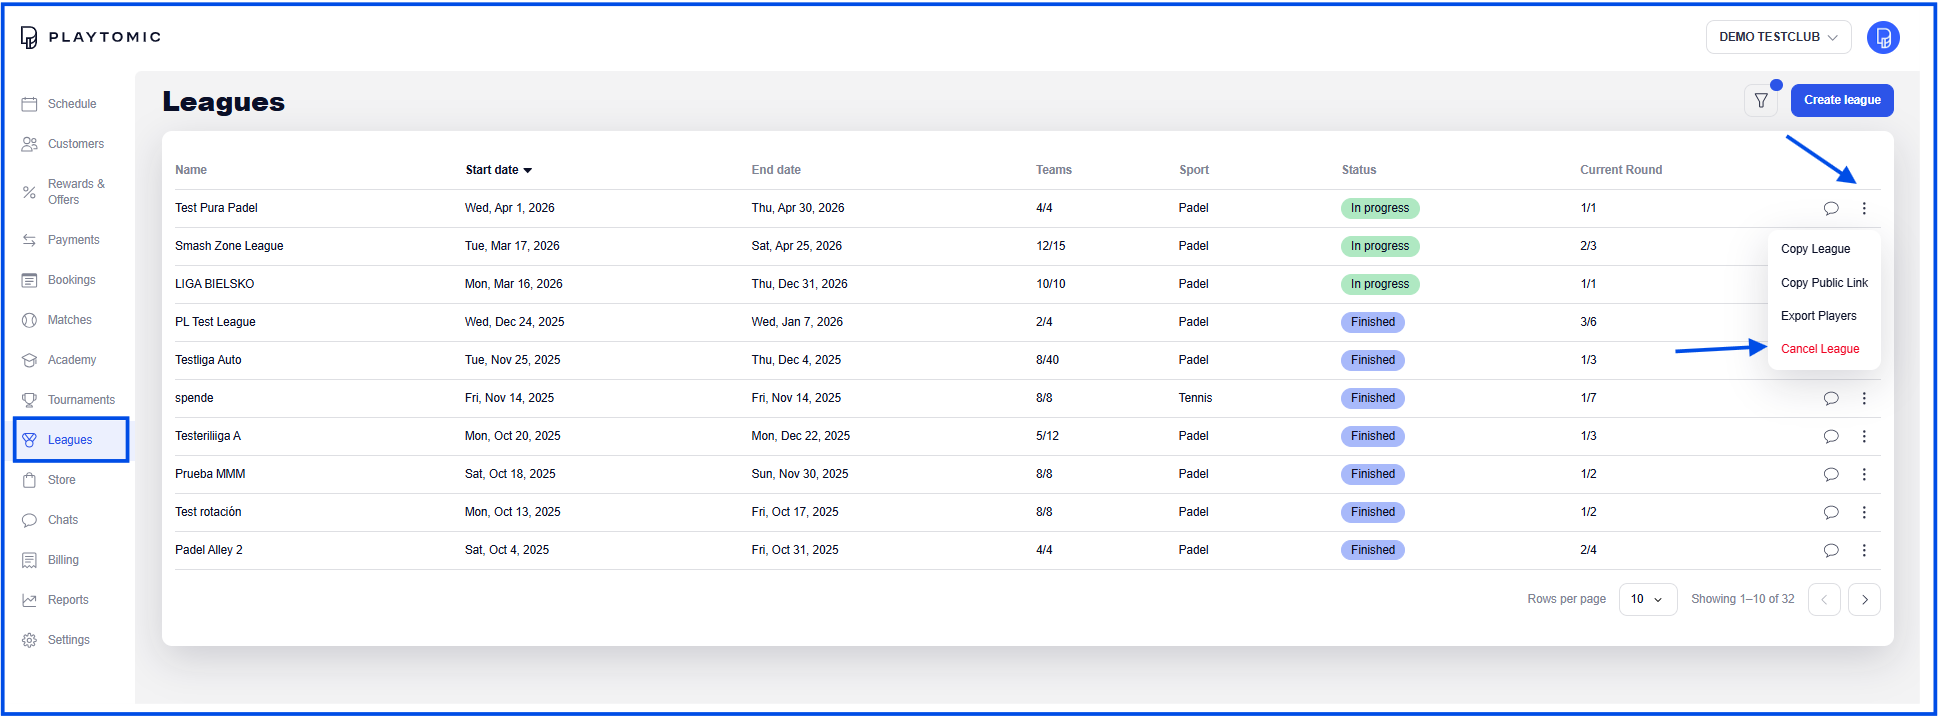Select Cancel League from the context menu

pos(1819,349)
